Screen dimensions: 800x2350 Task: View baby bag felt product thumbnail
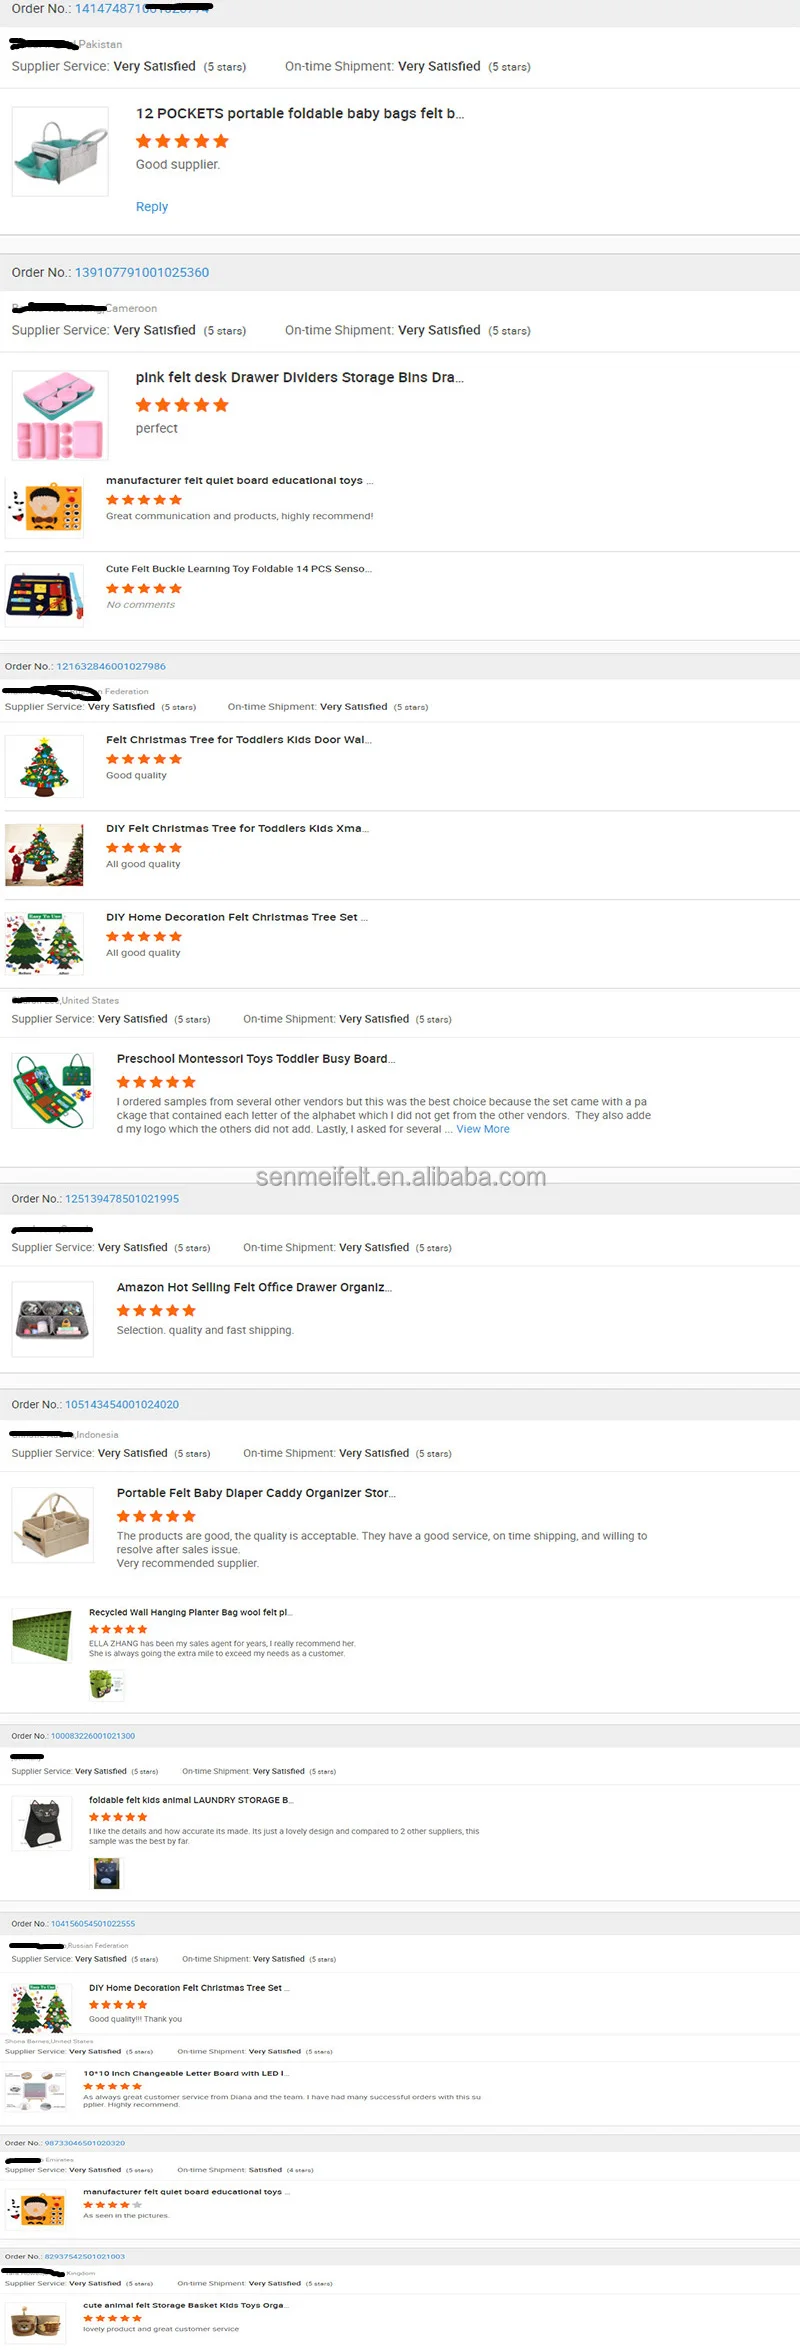point(60,151)
